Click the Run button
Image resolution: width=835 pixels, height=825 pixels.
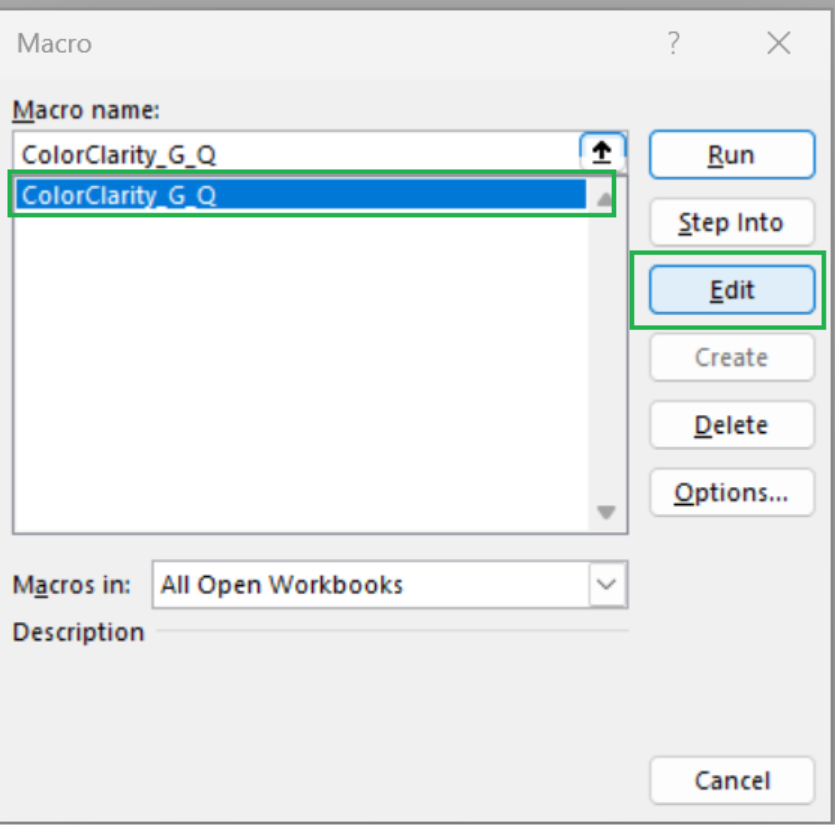tap(732, 154)
